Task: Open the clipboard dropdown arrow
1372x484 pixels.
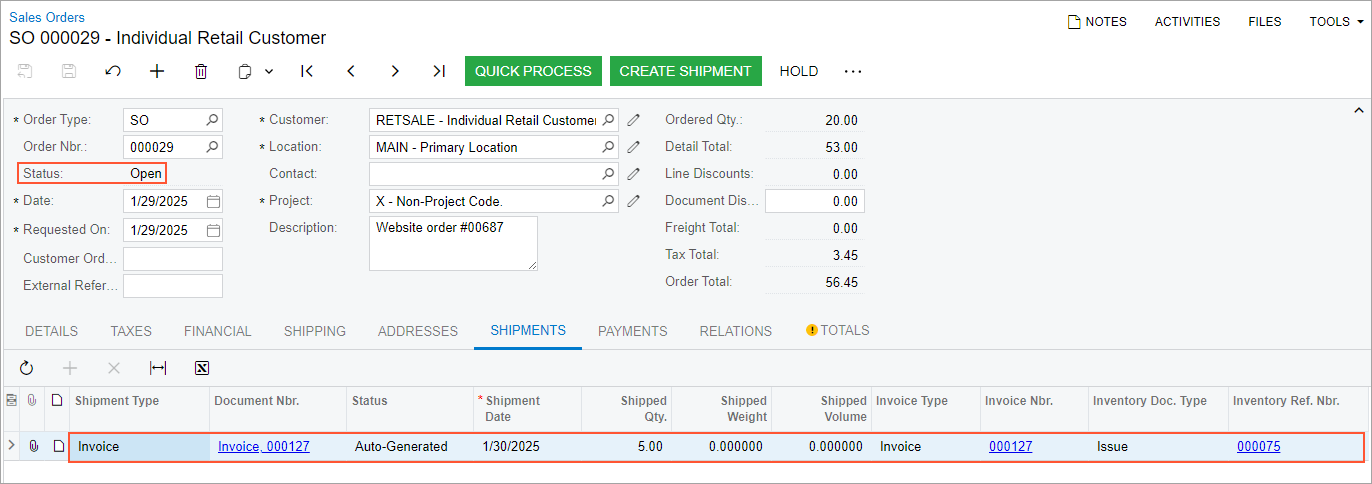Action: pos(269,71)
